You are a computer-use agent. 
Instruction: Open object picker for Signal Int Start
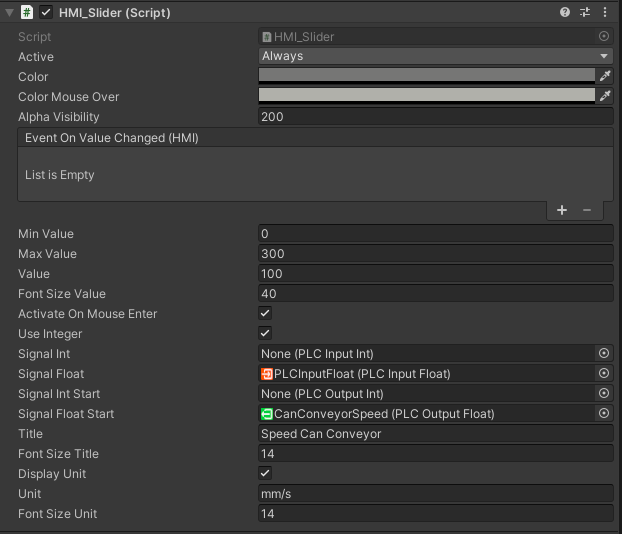[x=604, y=394]
